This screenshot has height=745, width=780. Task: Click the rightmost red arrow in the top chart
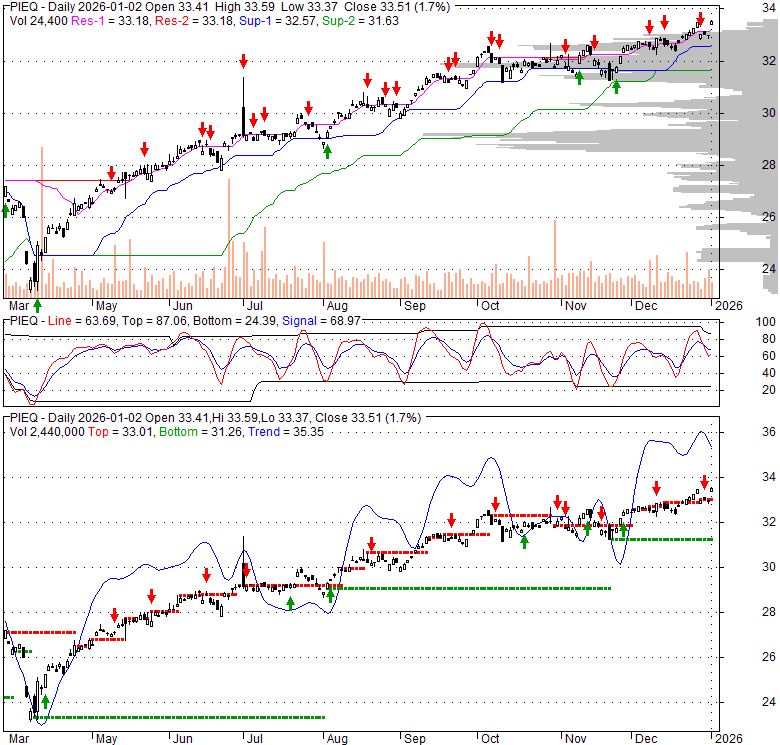point(700,18)
